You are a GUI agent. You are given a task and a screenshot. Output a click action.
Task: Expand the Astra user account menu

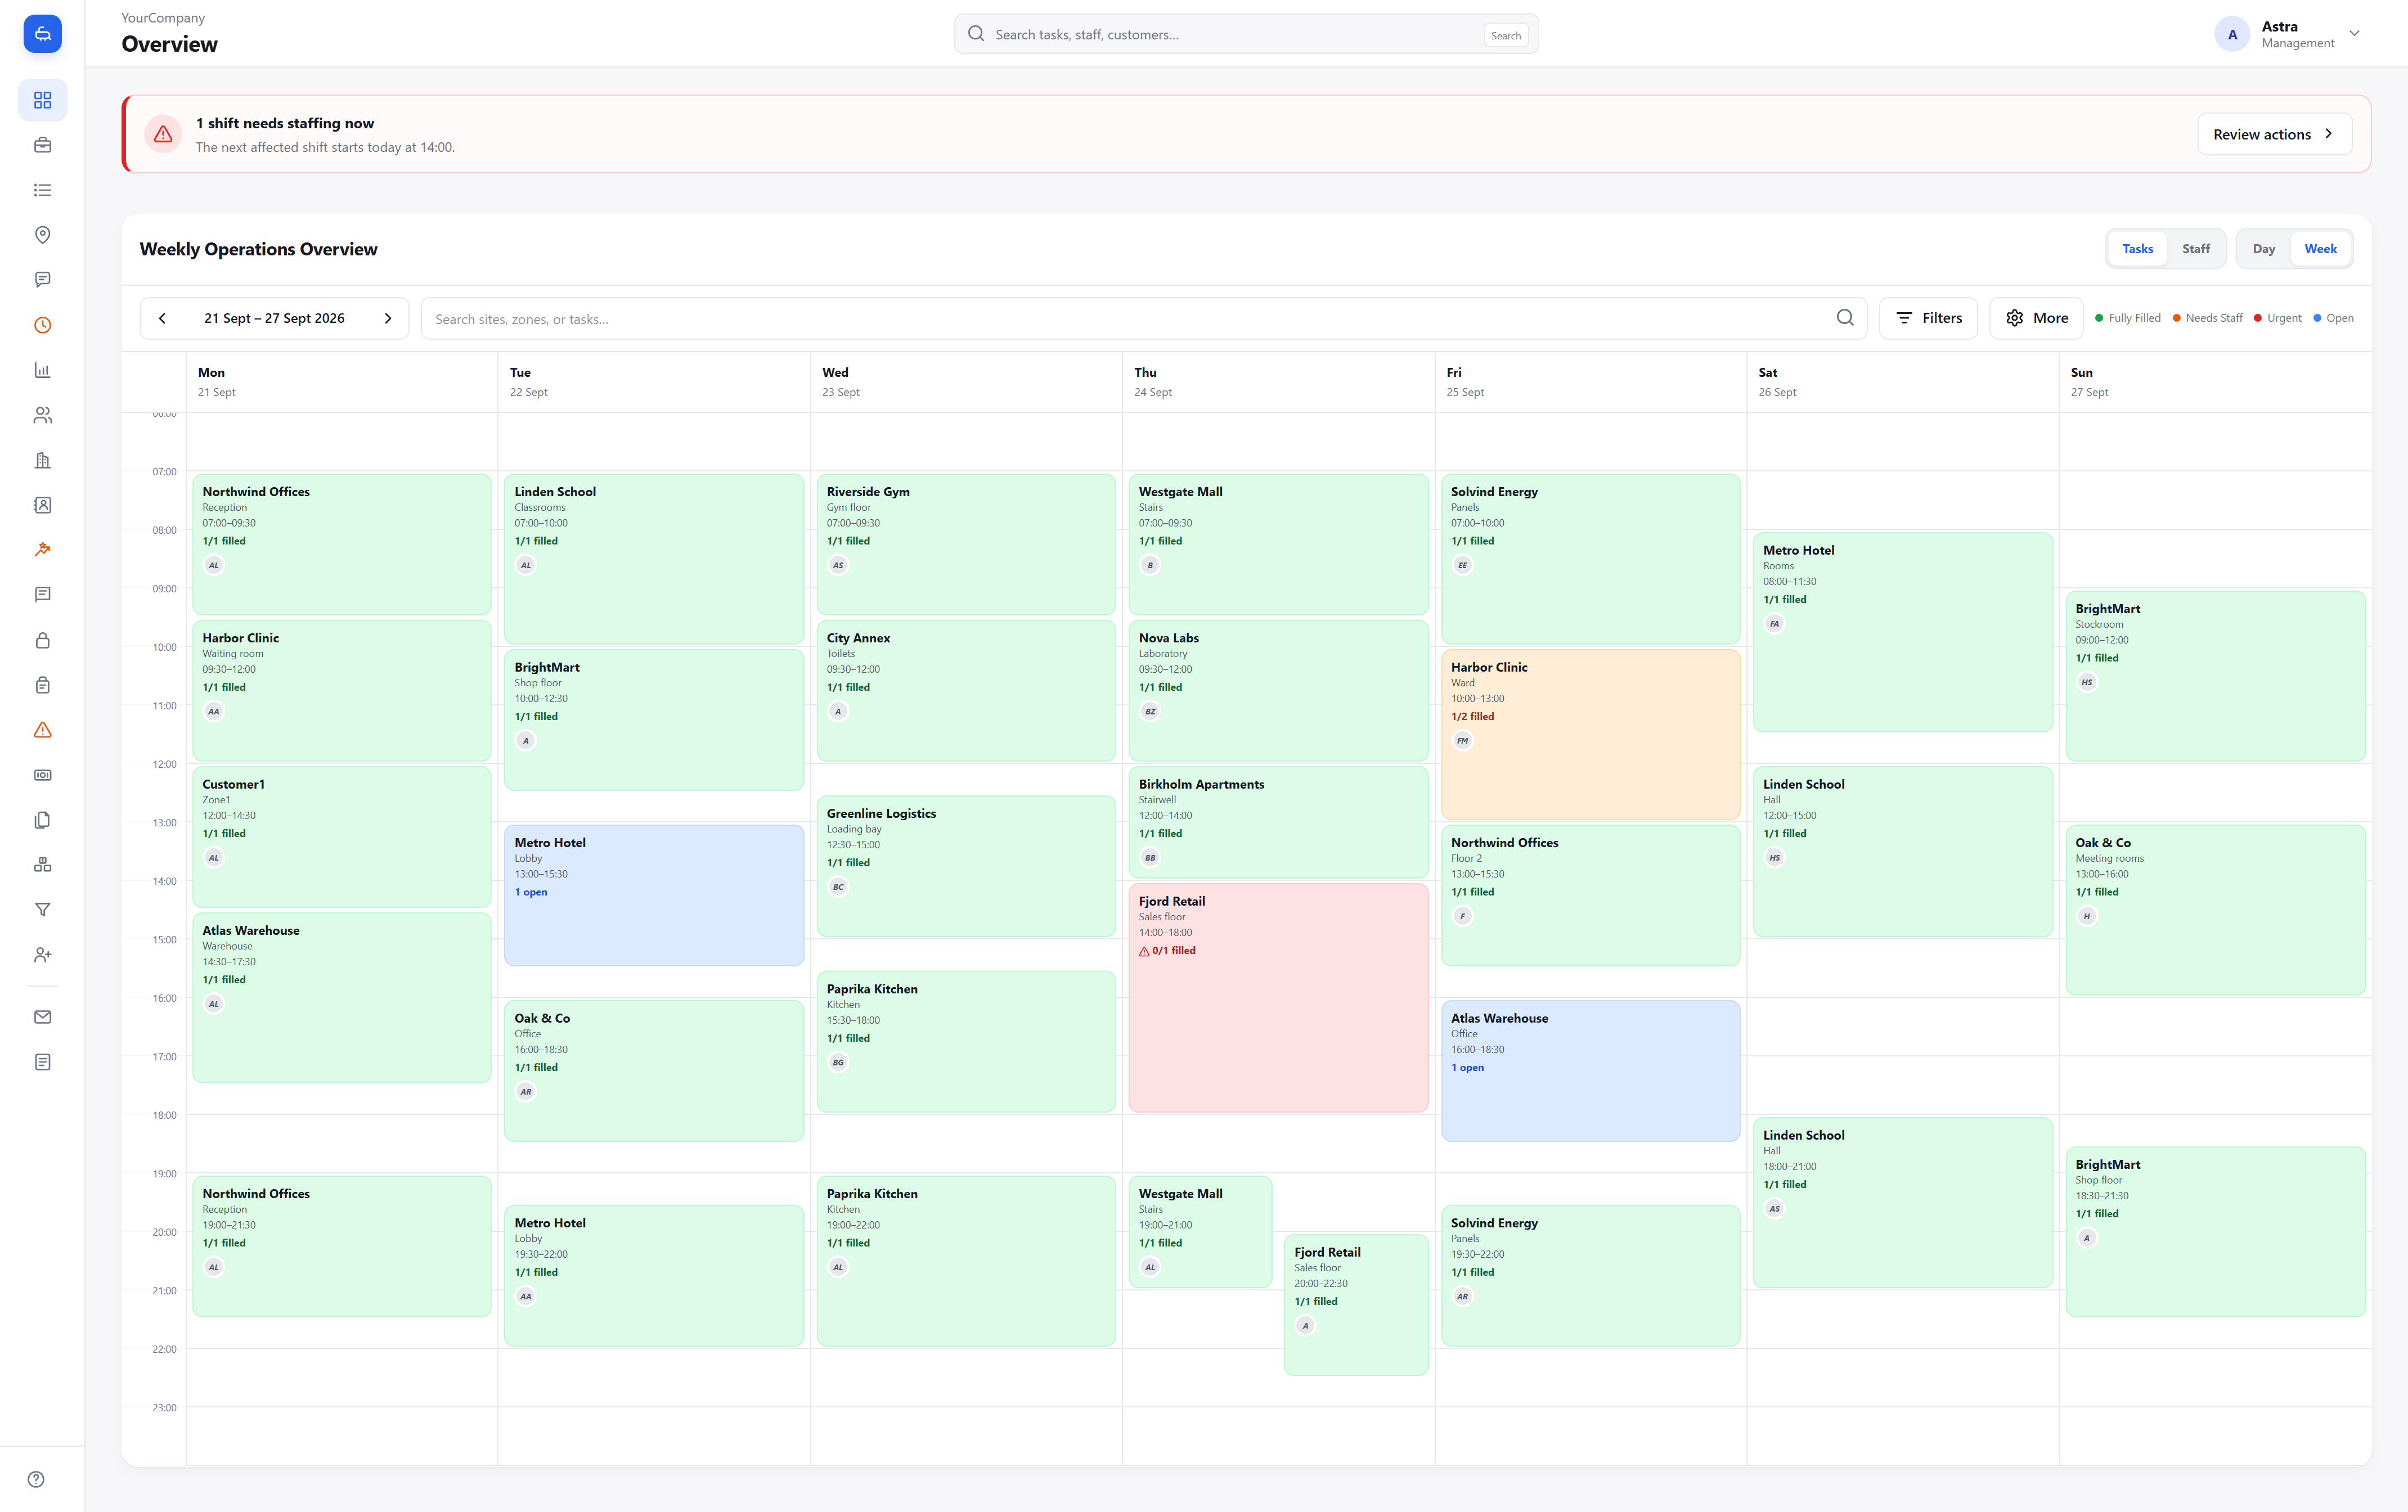click(x=2287, y=34)
